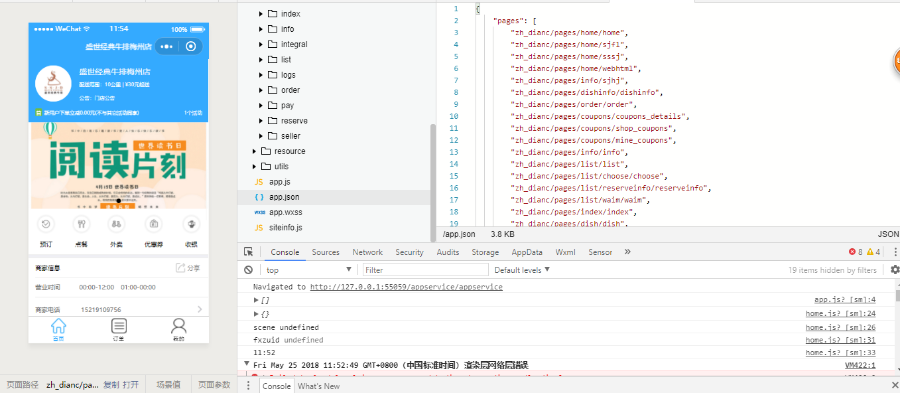This screenshot has width=900, height=393.
Task: Tap the profile tab icon in simulator
Action: 179,326
